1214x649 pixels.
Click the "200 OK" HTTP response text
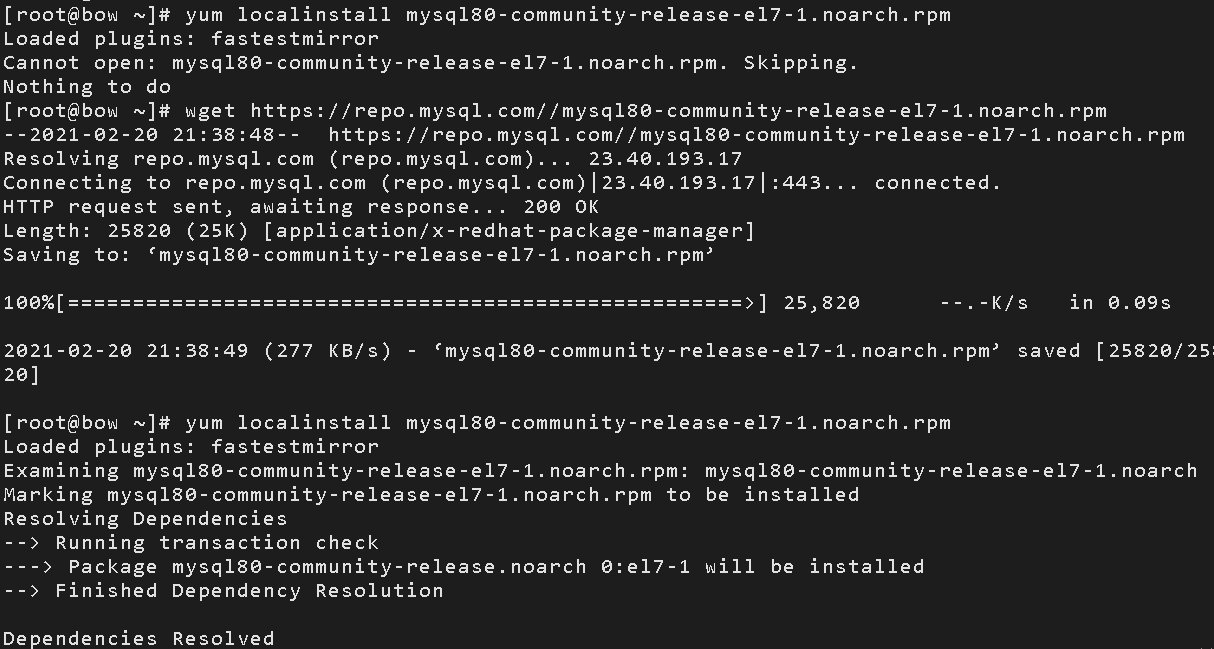[x=561, y=207]
